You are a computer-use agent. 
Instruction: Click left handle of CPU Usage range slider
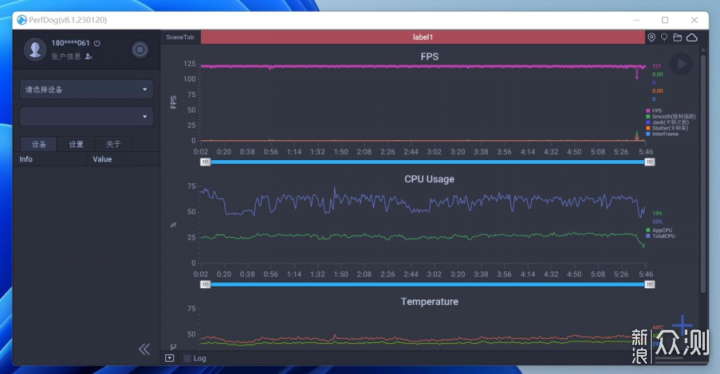point(205,285)
